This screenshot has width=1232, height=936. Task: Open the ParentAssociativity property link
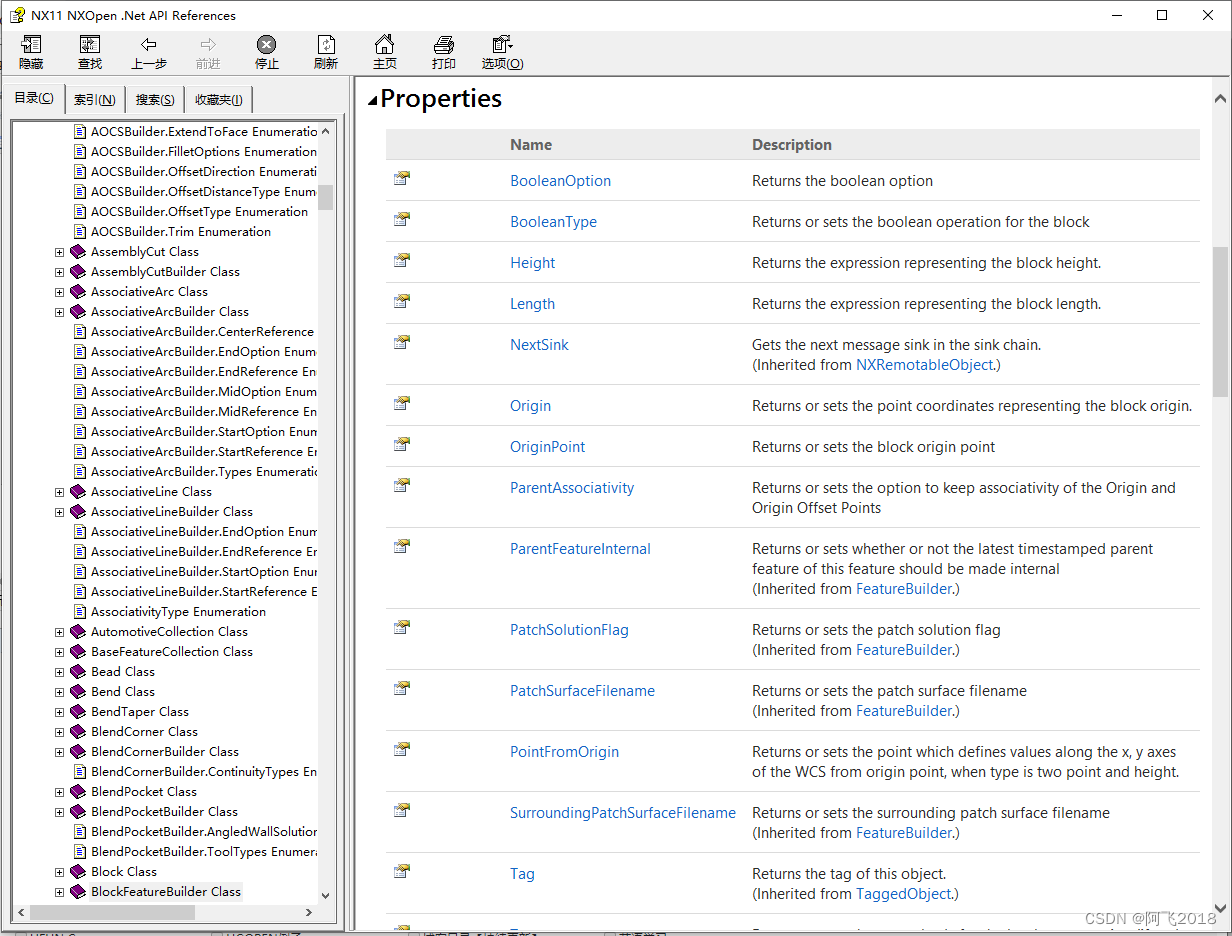point(572,488)
